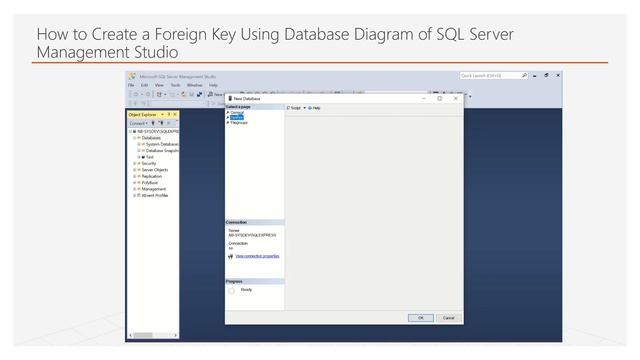The height and width of the screenshot is (360, 640).
Task: Click the navigate back toolbar icon
Action: 136,94
